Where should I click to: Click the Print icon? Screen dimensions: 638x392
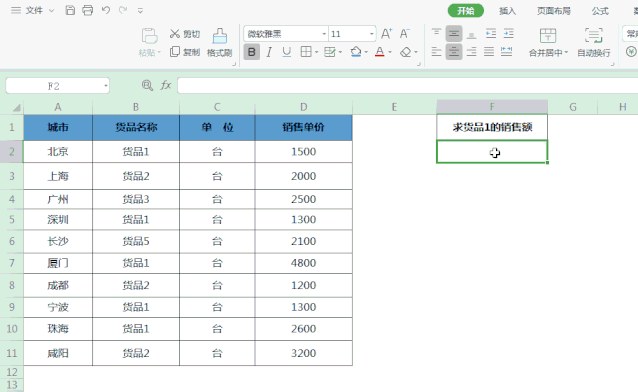pyautogui.click(x=87, y=10)
